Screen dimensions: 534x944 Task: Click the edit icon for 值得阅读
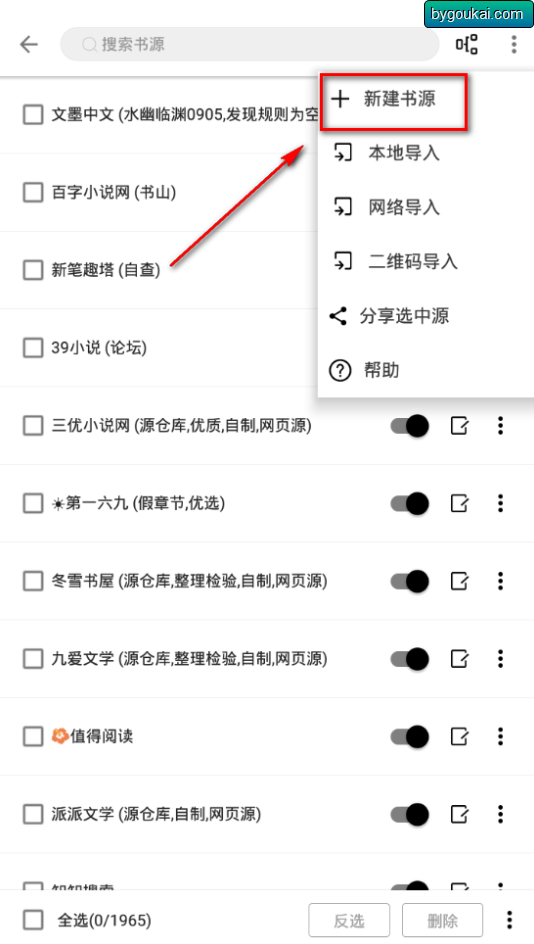pyautogui.click(x=460, y=736)
